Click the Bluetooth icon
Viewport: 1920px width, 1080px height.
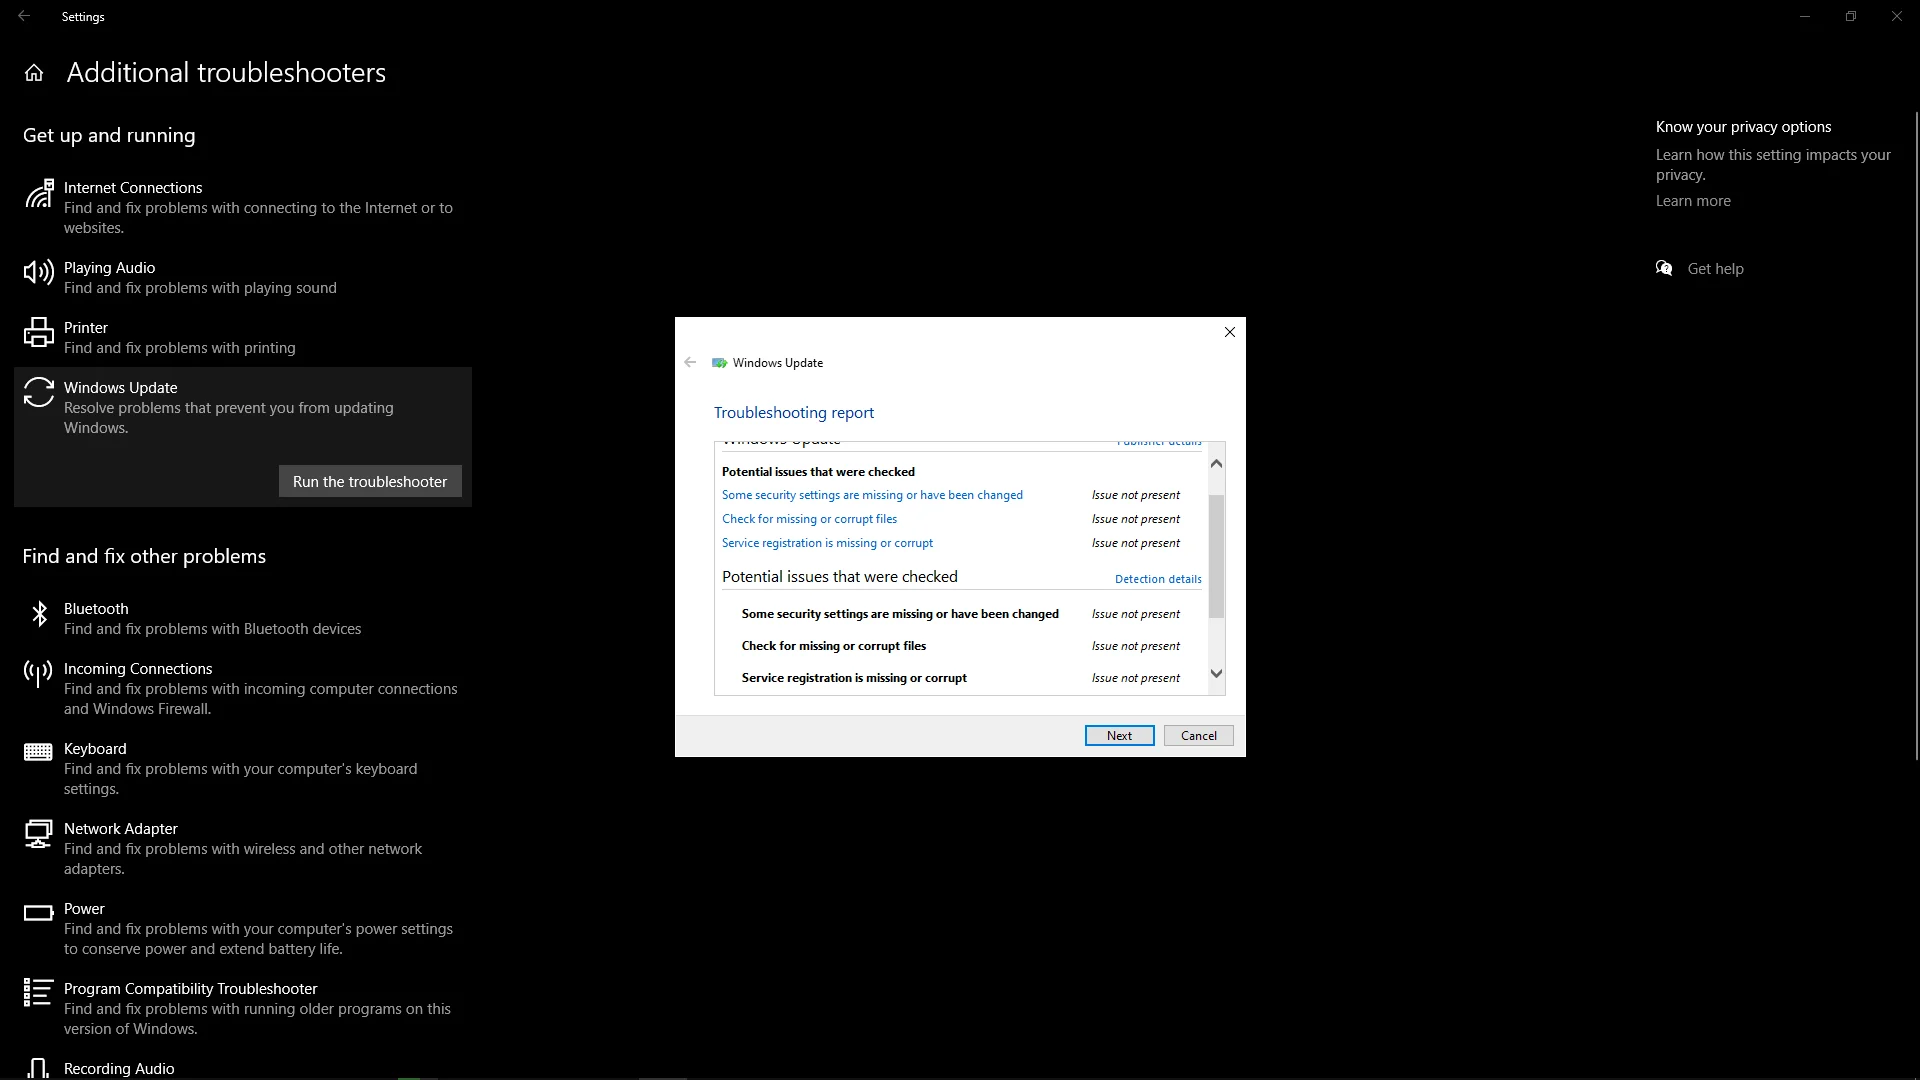tap(39, 614)
